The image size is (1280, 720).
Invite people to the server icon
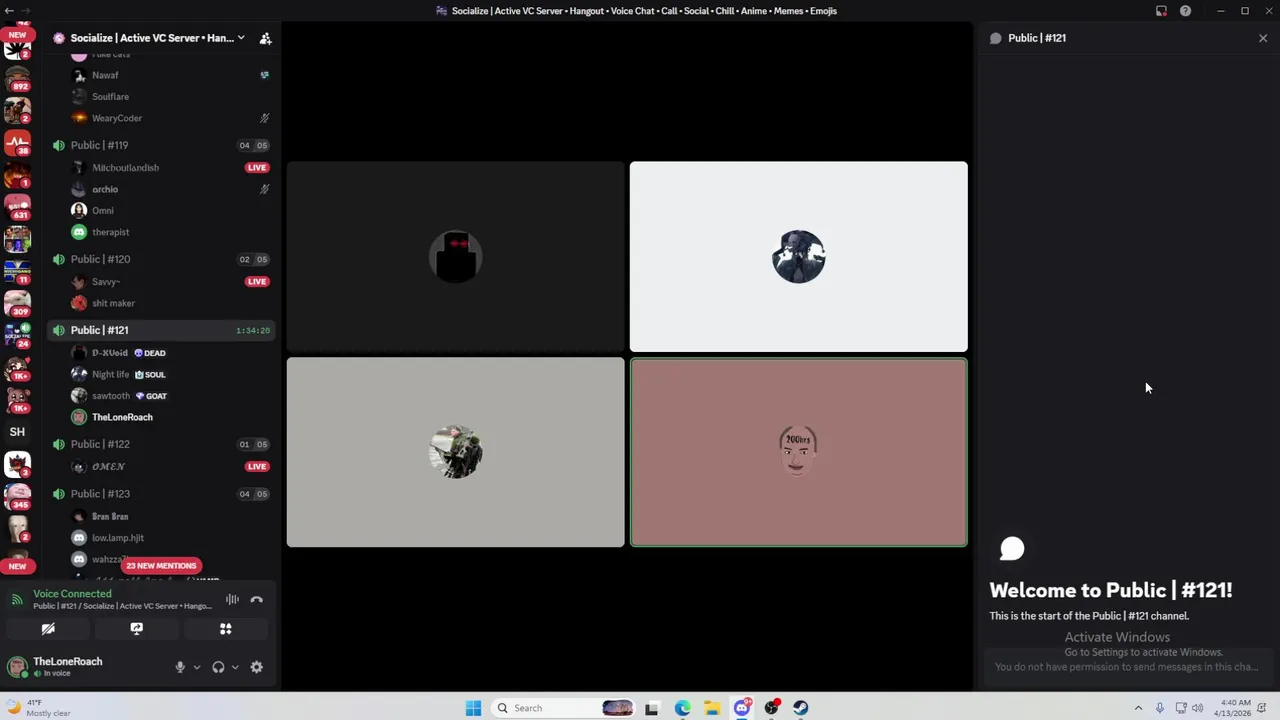point(265,38)
